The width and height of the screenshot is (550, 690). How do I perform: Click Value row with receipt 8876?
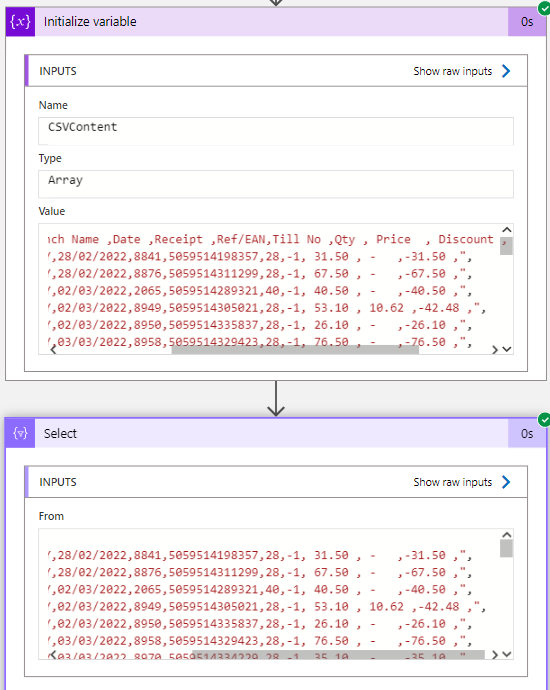260,274
